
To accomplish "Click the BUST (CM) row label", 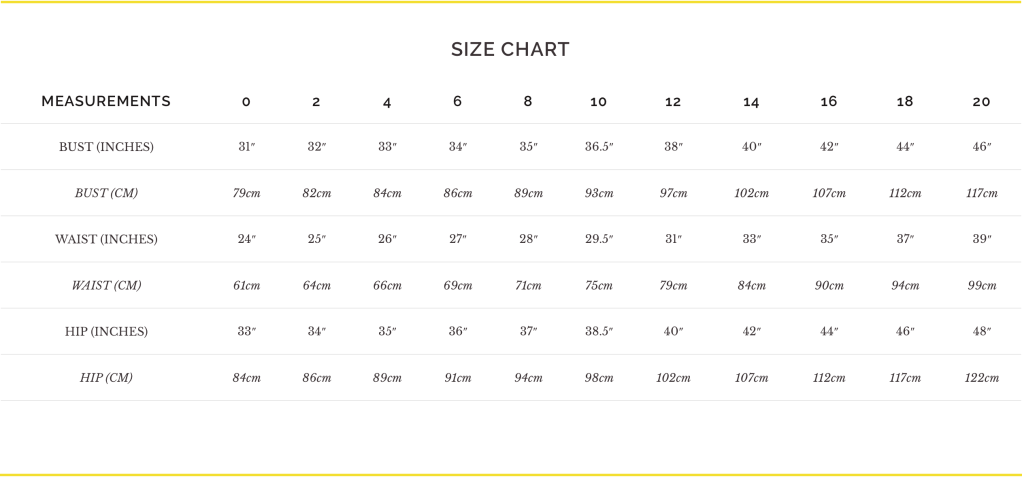I will click(x=106, y=193).
